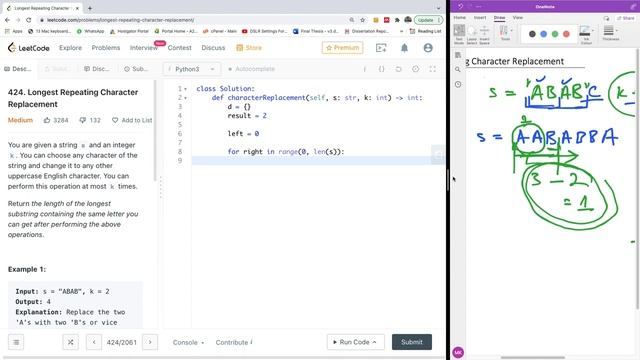Collapse the class Solution fold arrow on line 1
Image resolution: width=640 pixels, height=360 pixels.
pyautogui.click(x=186, y=89)
